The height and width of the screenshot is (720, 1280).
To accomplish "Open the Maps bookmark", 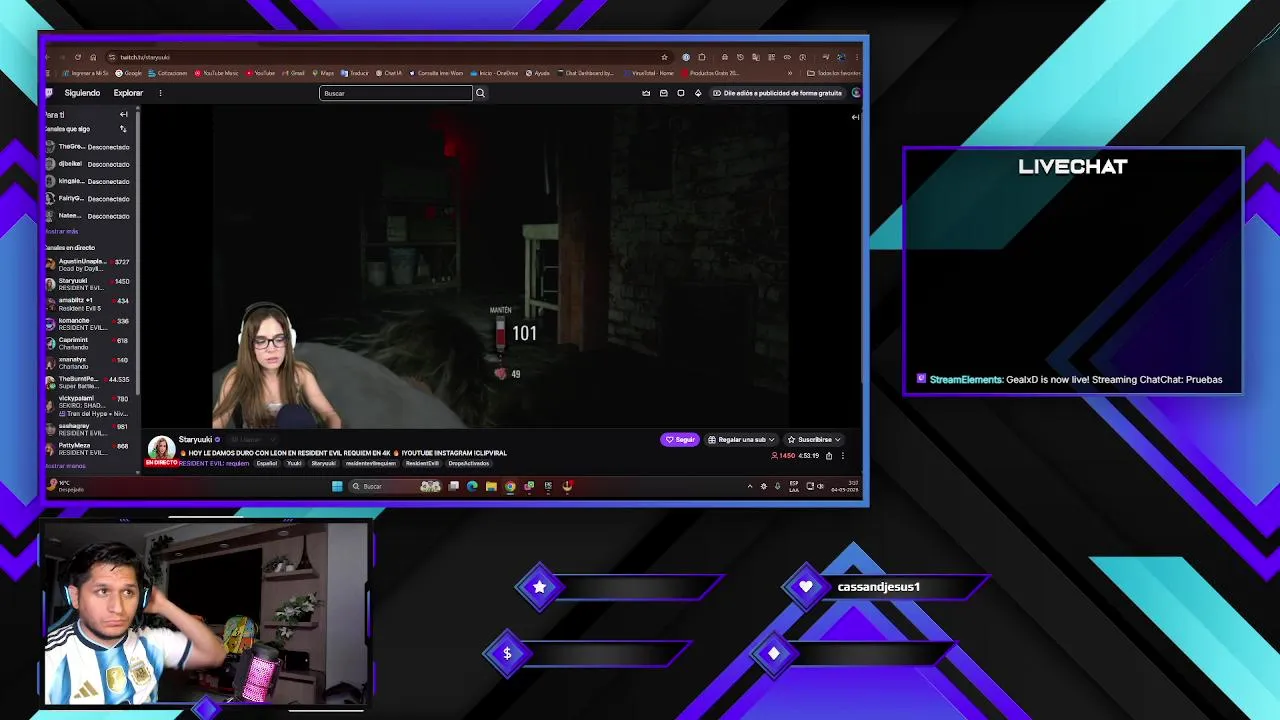I will tap(323, 73).
